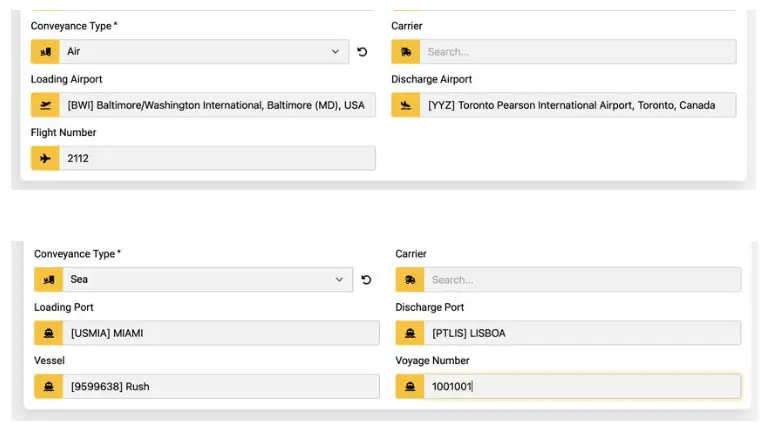760x423 pixels.
Task: Click the ship icon beside Discharge Port
Action: [x=410, y=333]
